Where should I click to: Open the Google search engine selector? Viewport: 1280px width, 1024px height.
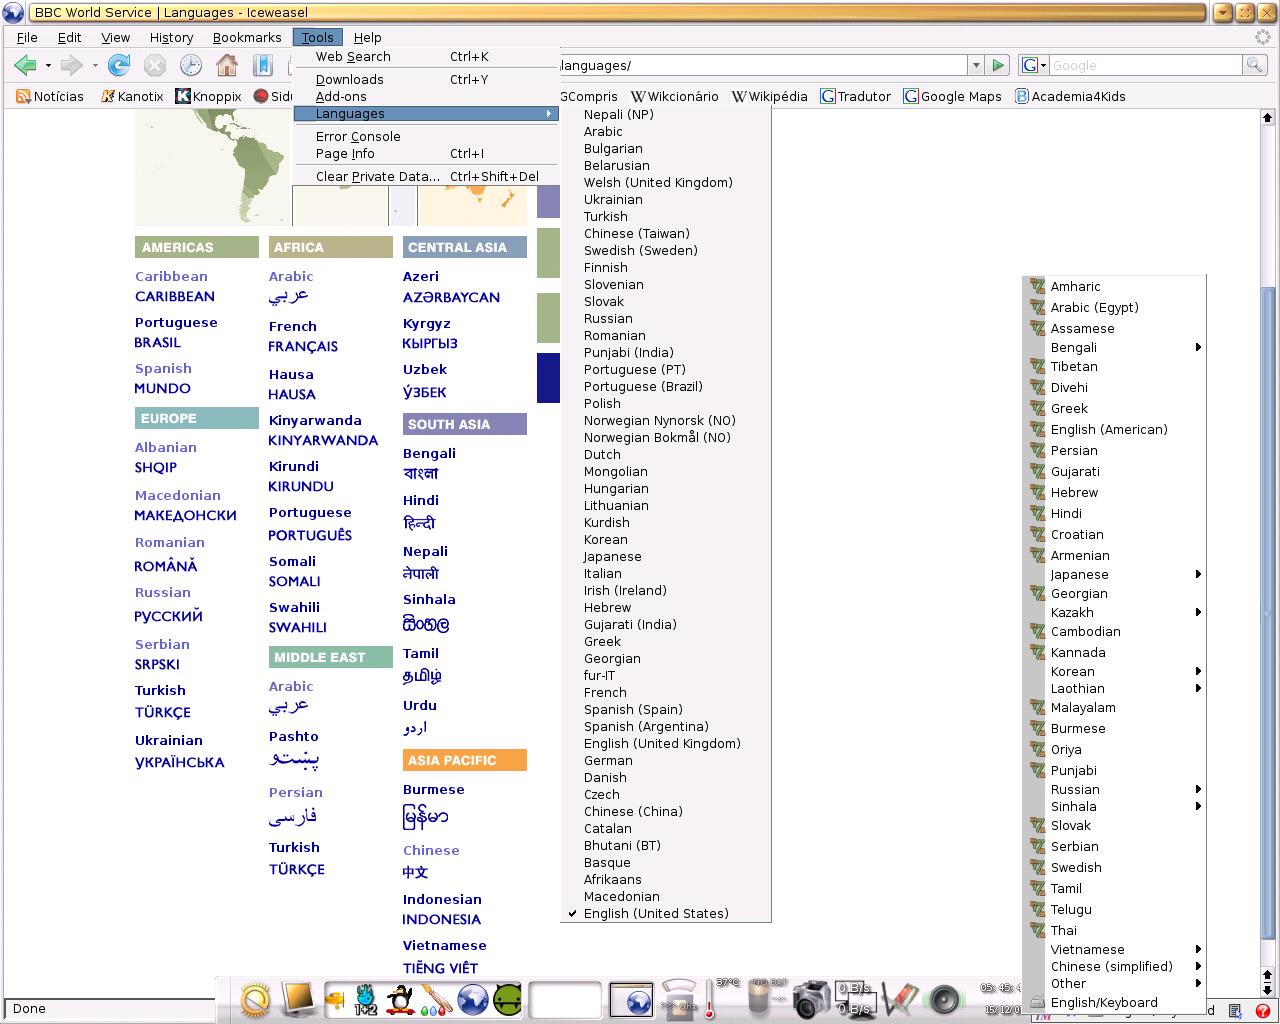click(x=1034, y=65)
